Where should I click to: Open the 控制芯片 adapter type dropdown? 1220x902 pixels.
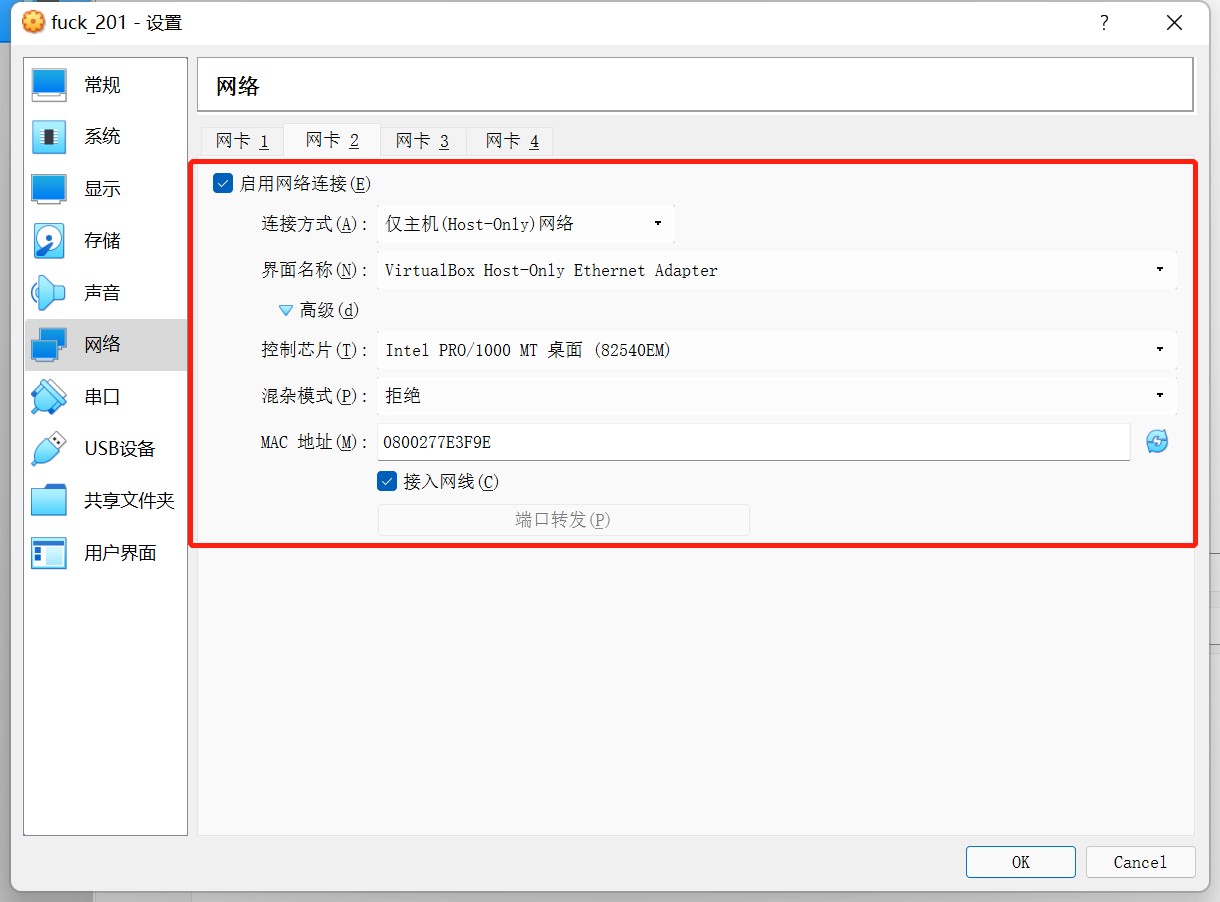click(776, 350)
